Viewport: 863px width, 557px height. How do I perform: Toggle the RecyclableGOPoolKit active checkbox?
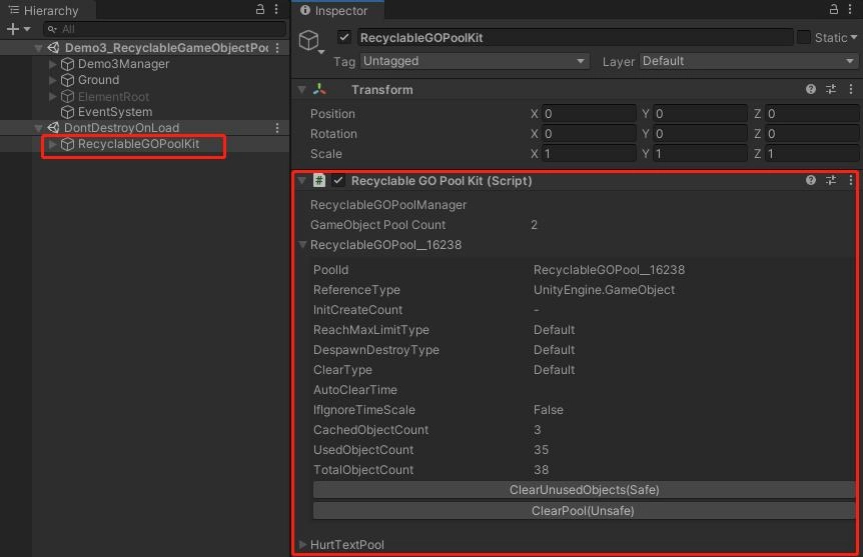[x=344, y=37]
